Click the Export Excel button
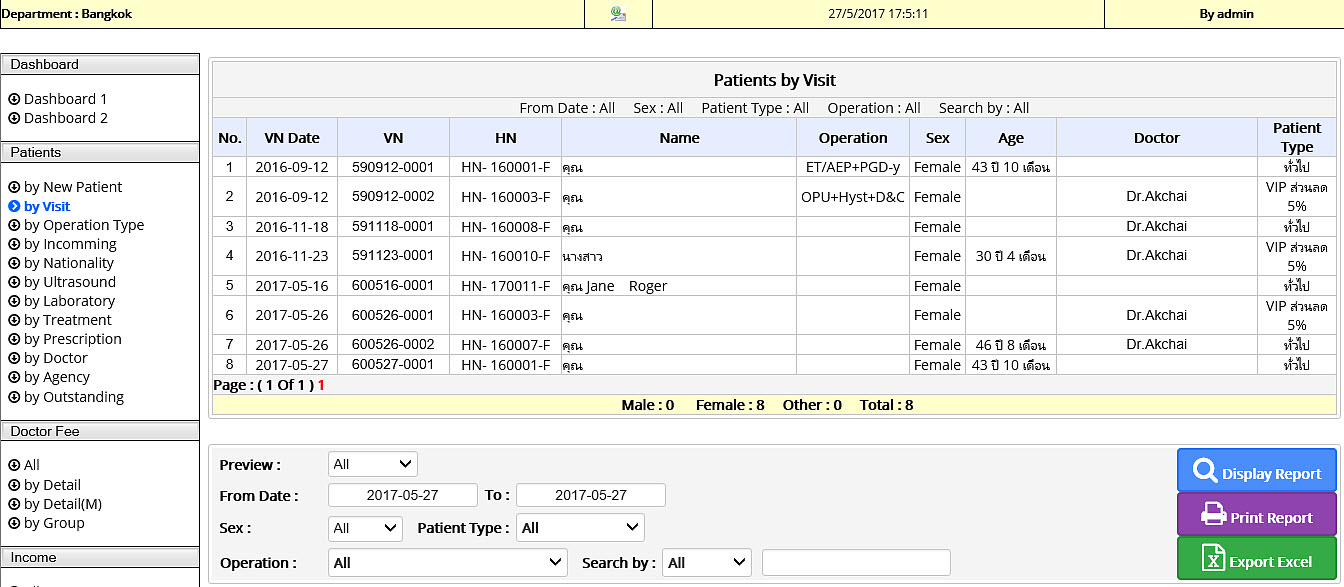1344x587 pixels. [x=1257, y=559]
